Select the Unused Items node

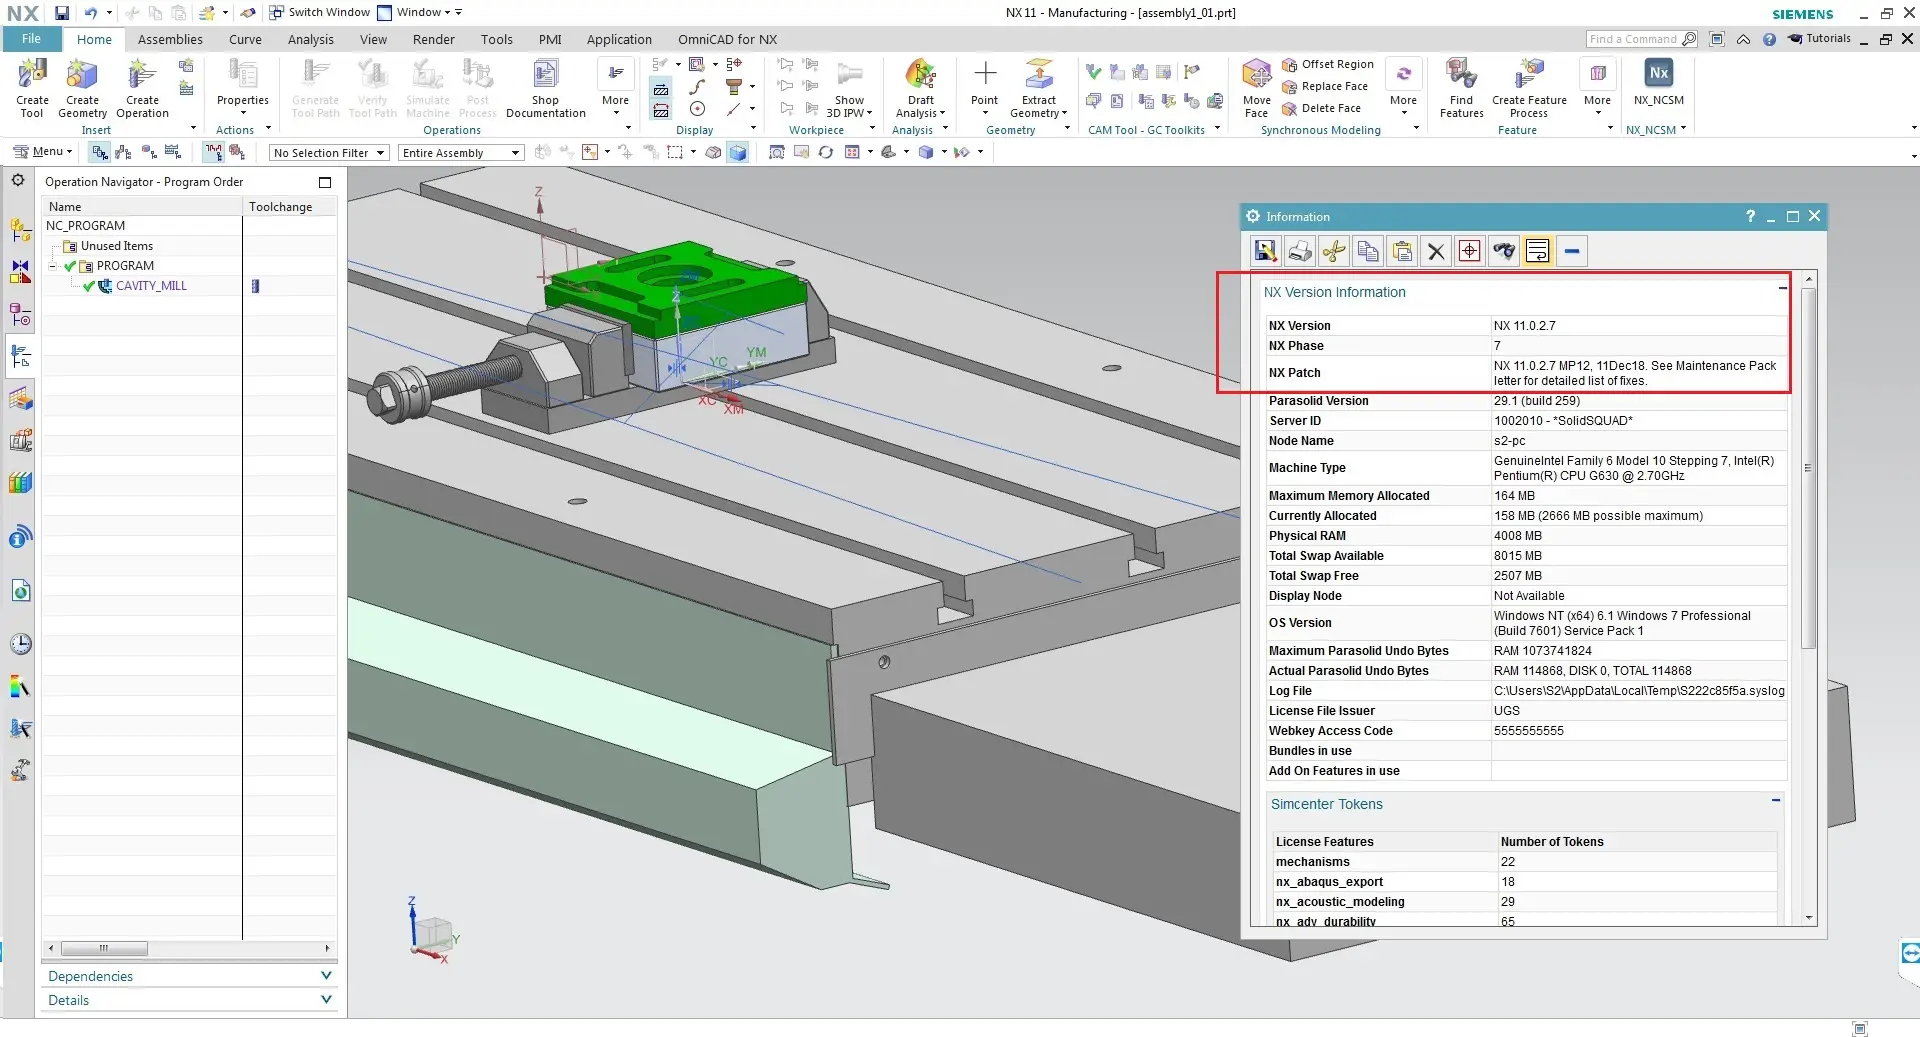click(x=117, y=246)
